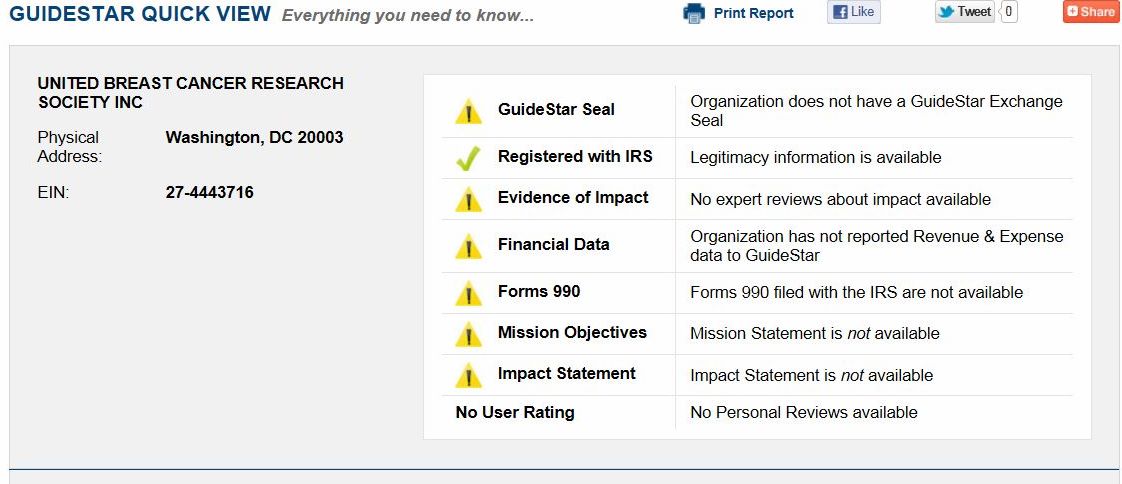Click the EIN number 27-4443716
The width and height of the screenshot is (1122, 484).
pyautogui.click(x=209, y=192)
